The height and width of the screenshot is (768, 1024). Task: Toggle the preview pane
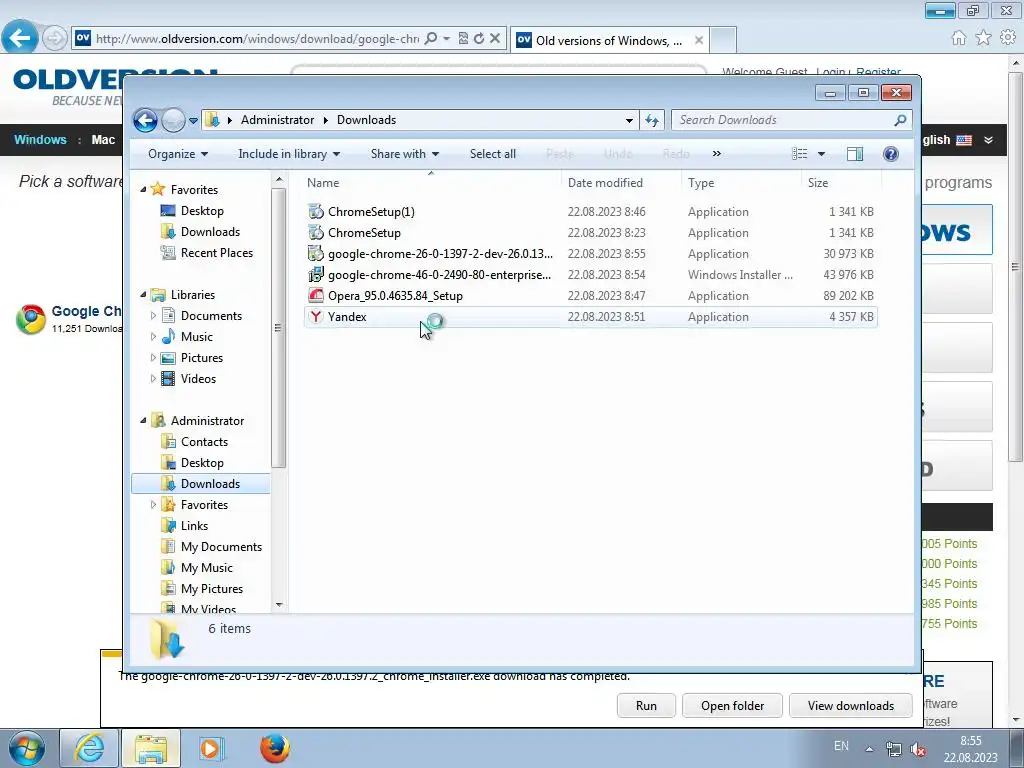click(855, 154)
